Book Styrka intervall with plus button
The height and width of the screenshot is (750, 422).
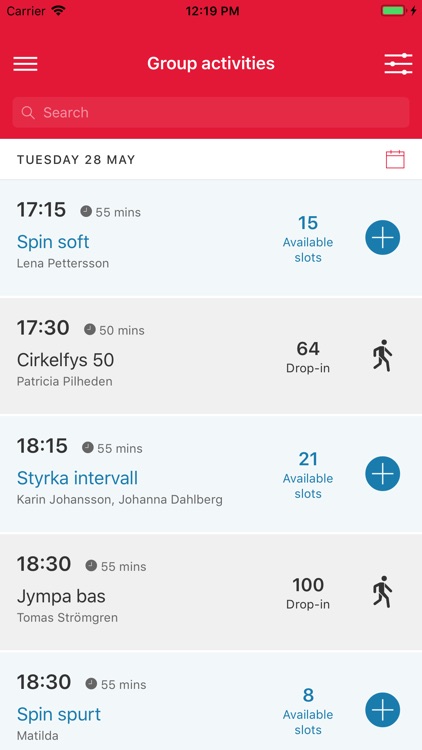[383, 474]
